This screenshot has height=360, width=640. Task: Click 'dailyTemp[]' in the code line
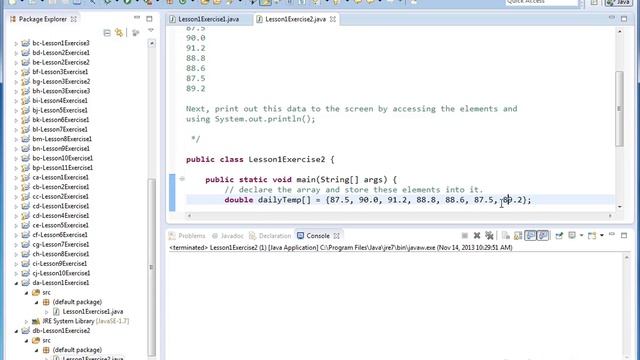[284, 200]
